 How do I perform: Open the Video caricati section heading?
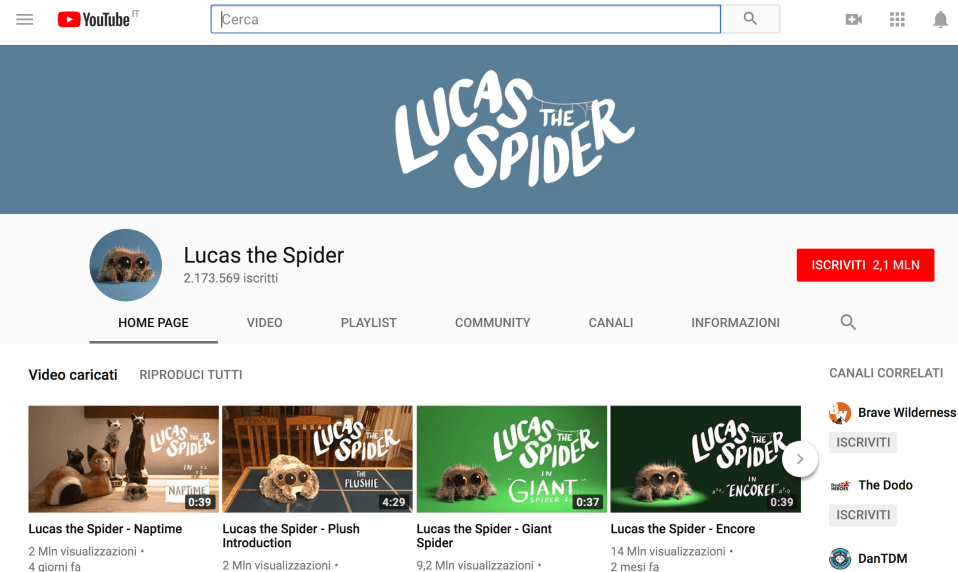[73, 375]
